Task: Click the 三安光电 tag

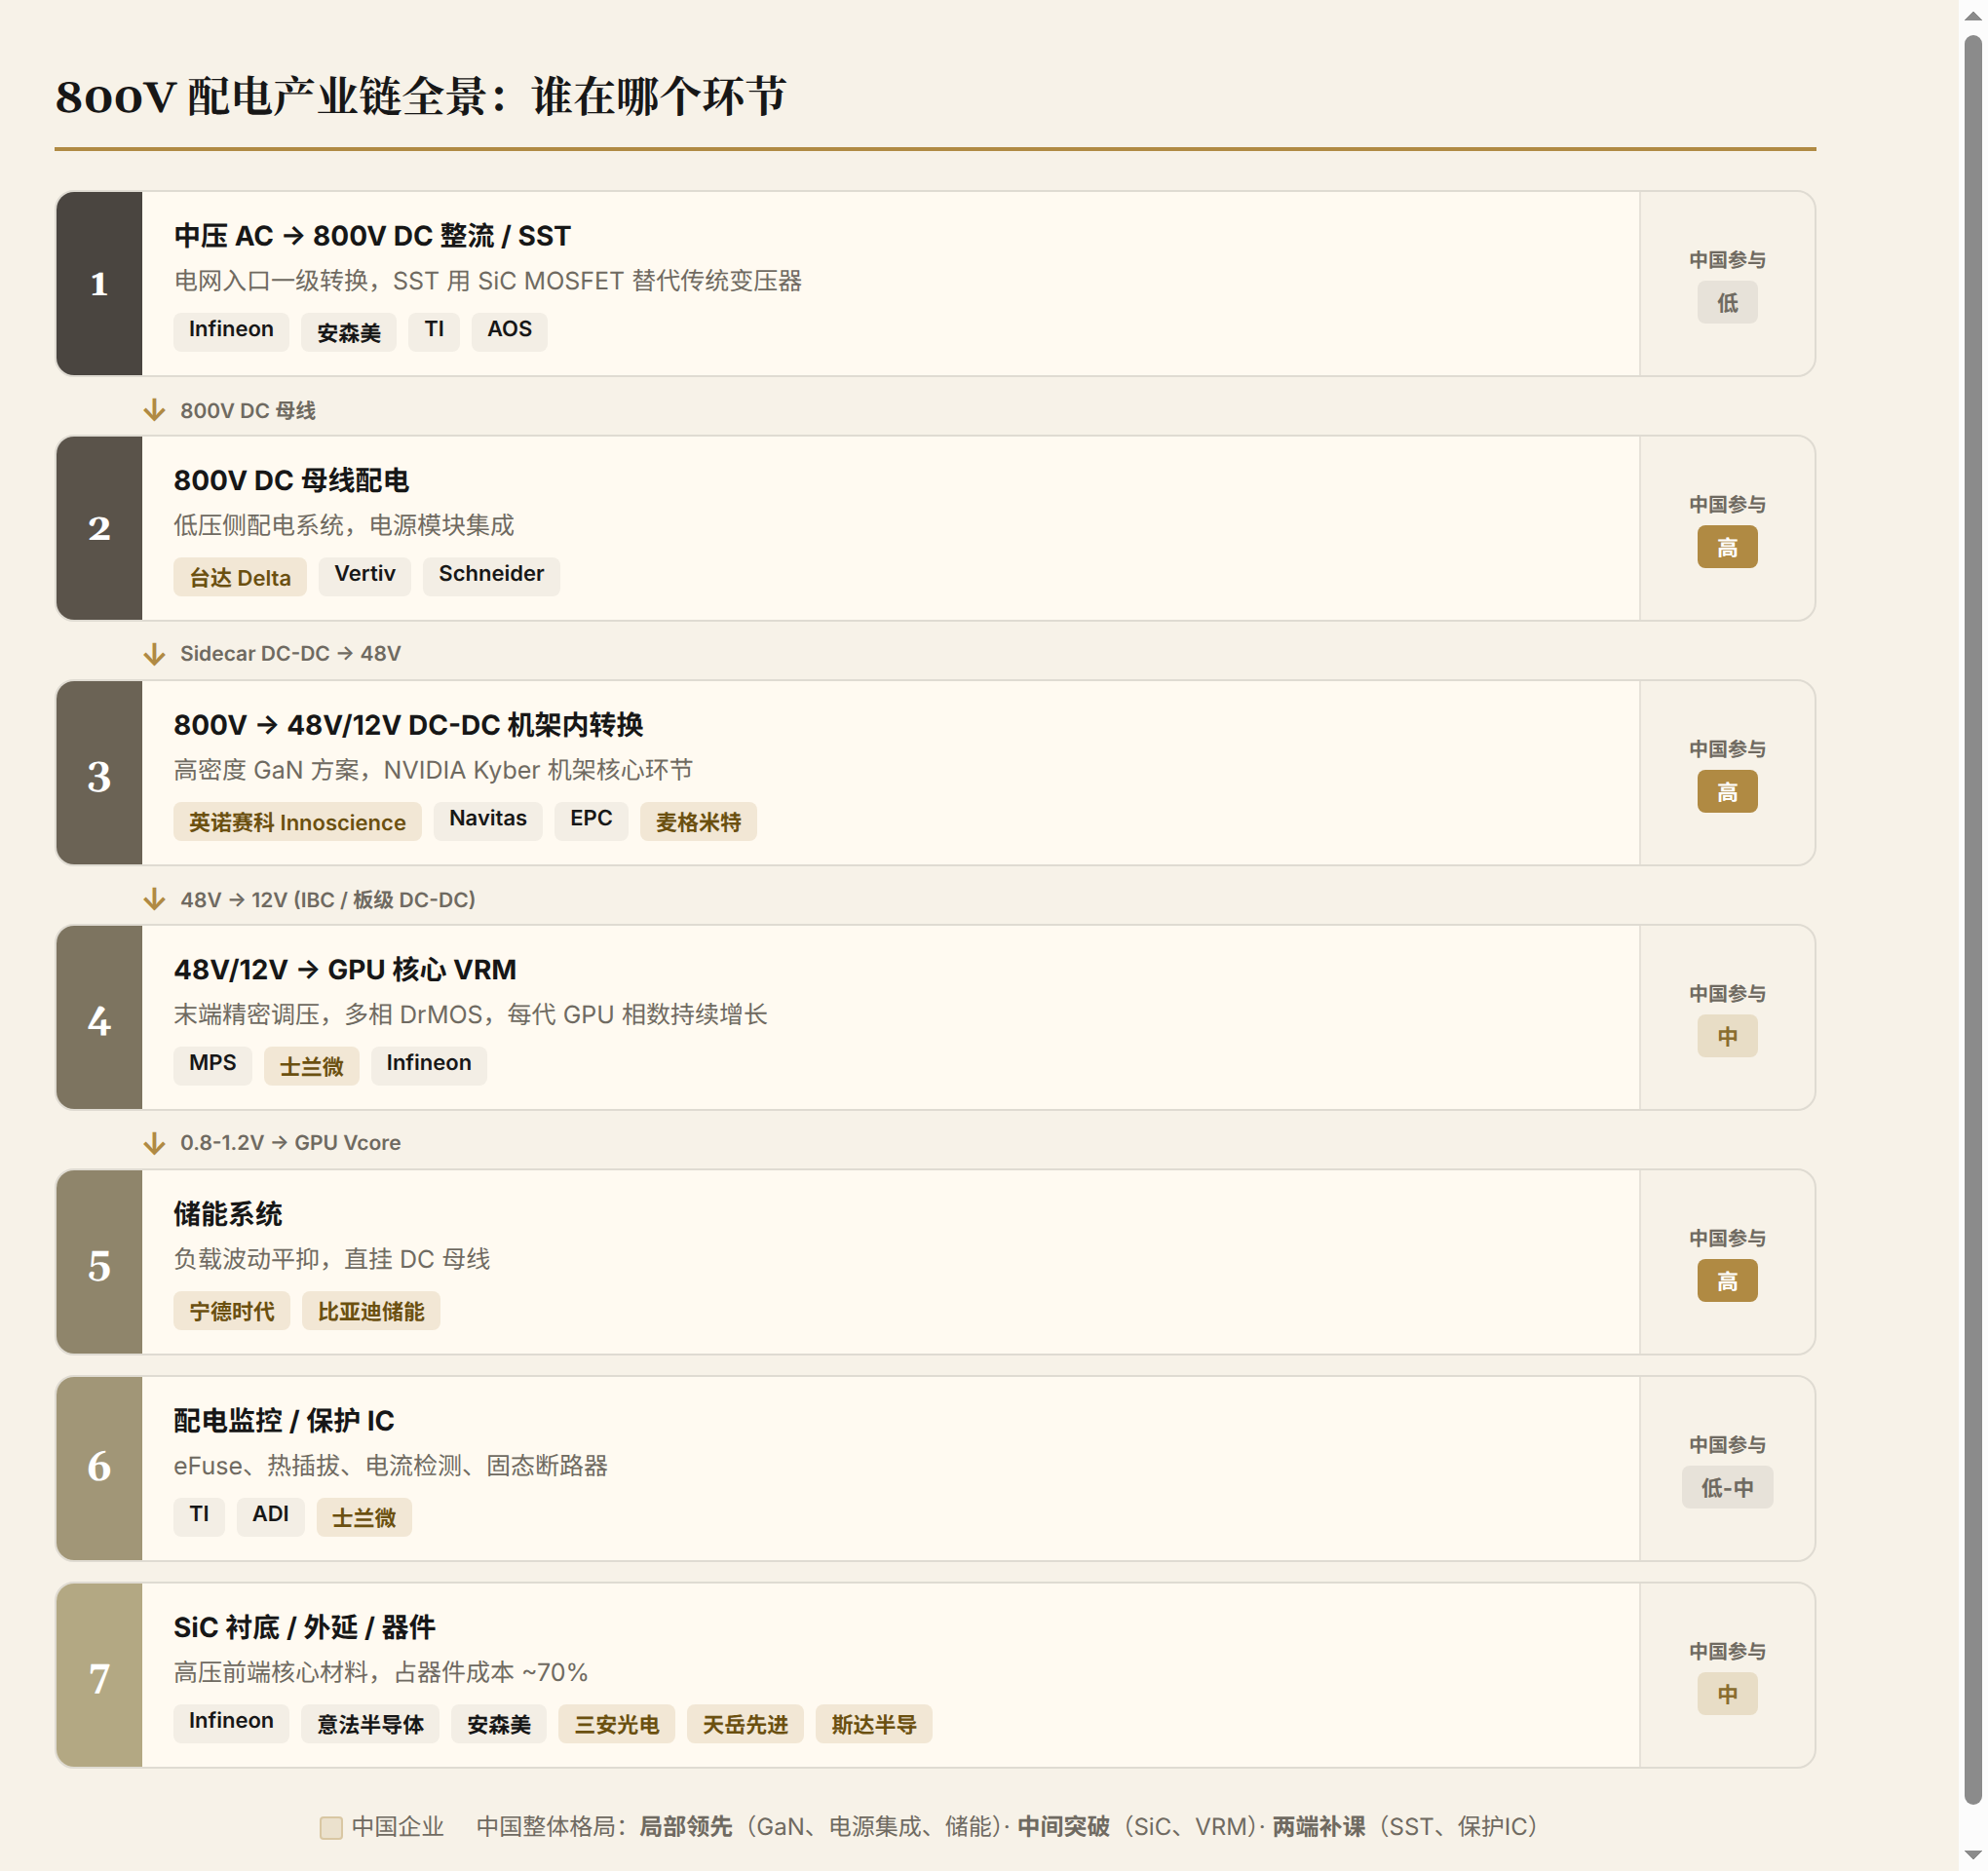Action: coord(617,1723)
